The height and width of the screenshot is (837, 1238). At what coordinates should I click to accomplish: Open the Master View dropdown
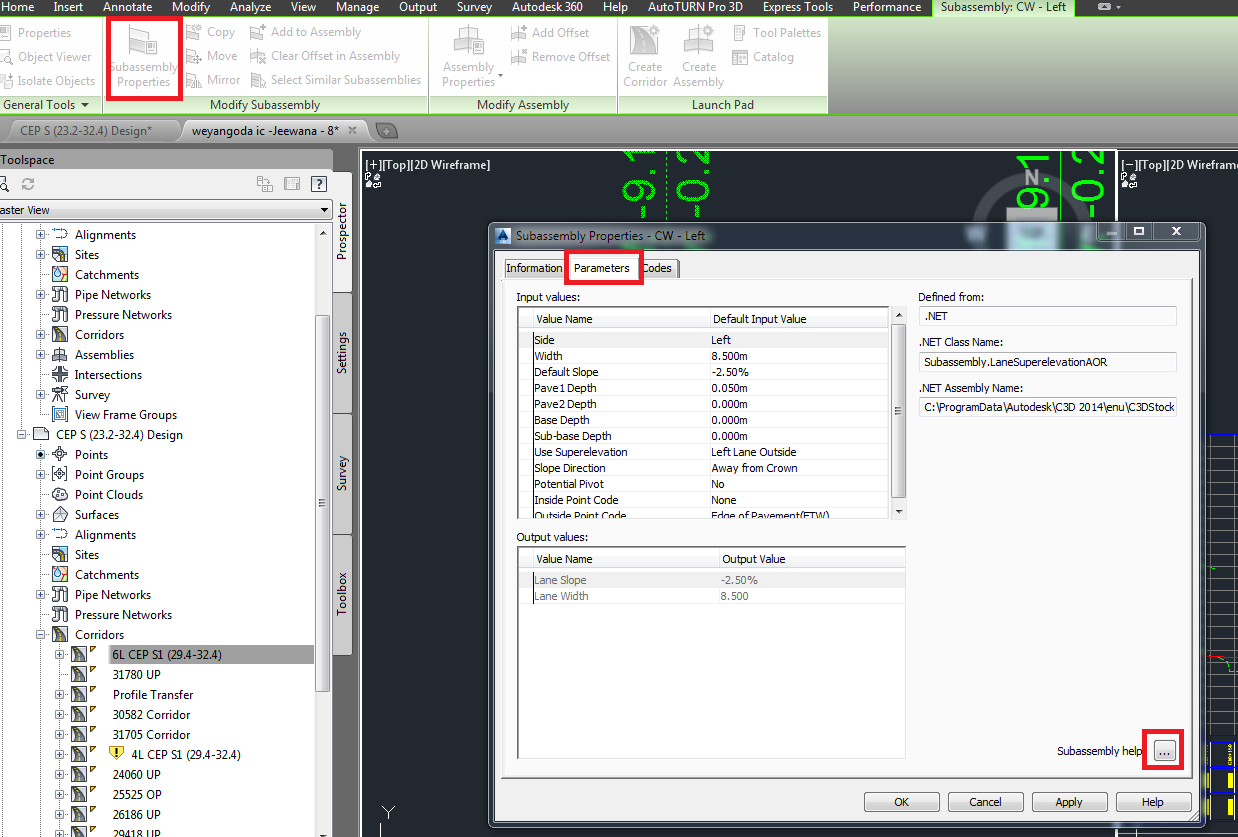324,209
